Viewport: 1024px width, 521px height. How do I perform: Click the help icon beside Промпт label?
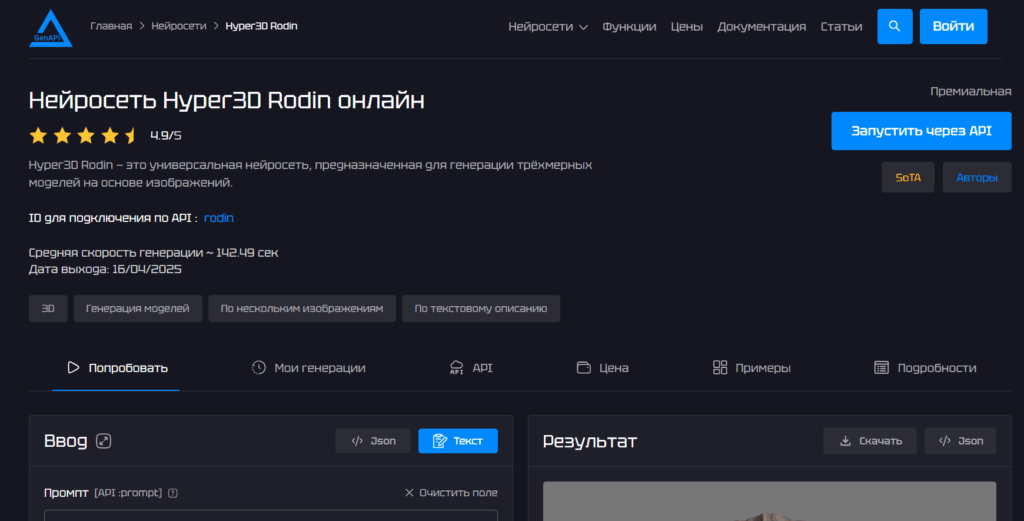pos(173,493)
